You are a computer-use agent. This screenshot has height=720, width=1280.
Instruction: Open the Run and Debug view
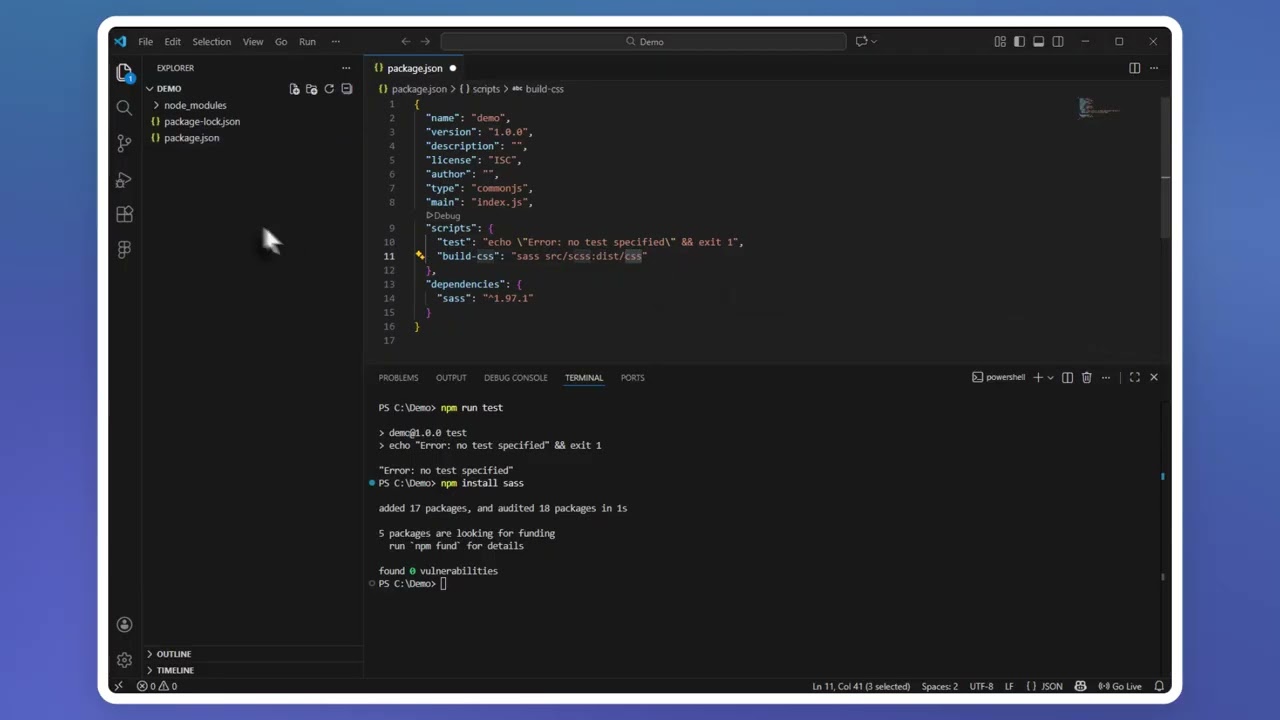point(124,179)
